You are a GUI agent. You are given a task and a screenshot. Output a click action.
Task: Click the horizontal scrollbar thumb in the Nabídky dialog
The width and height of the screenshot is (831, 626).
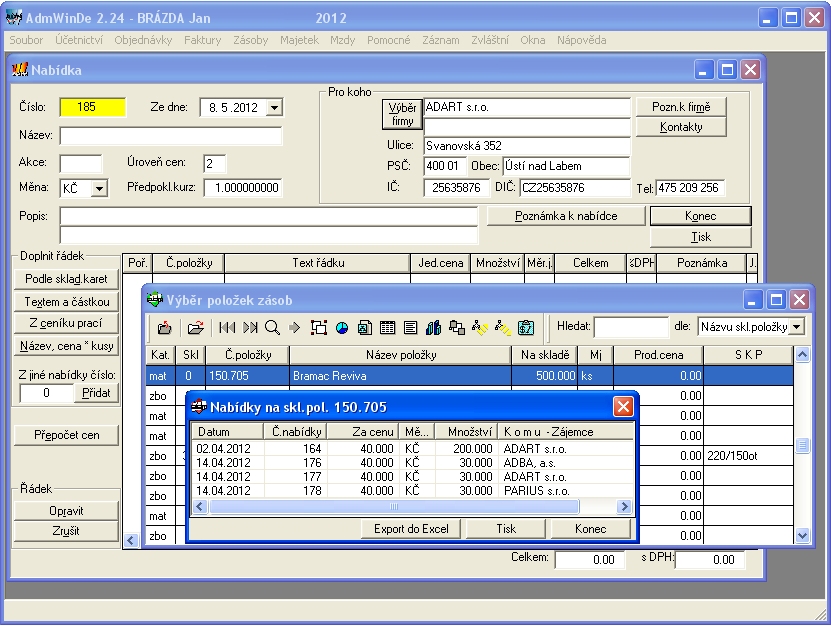394,507
